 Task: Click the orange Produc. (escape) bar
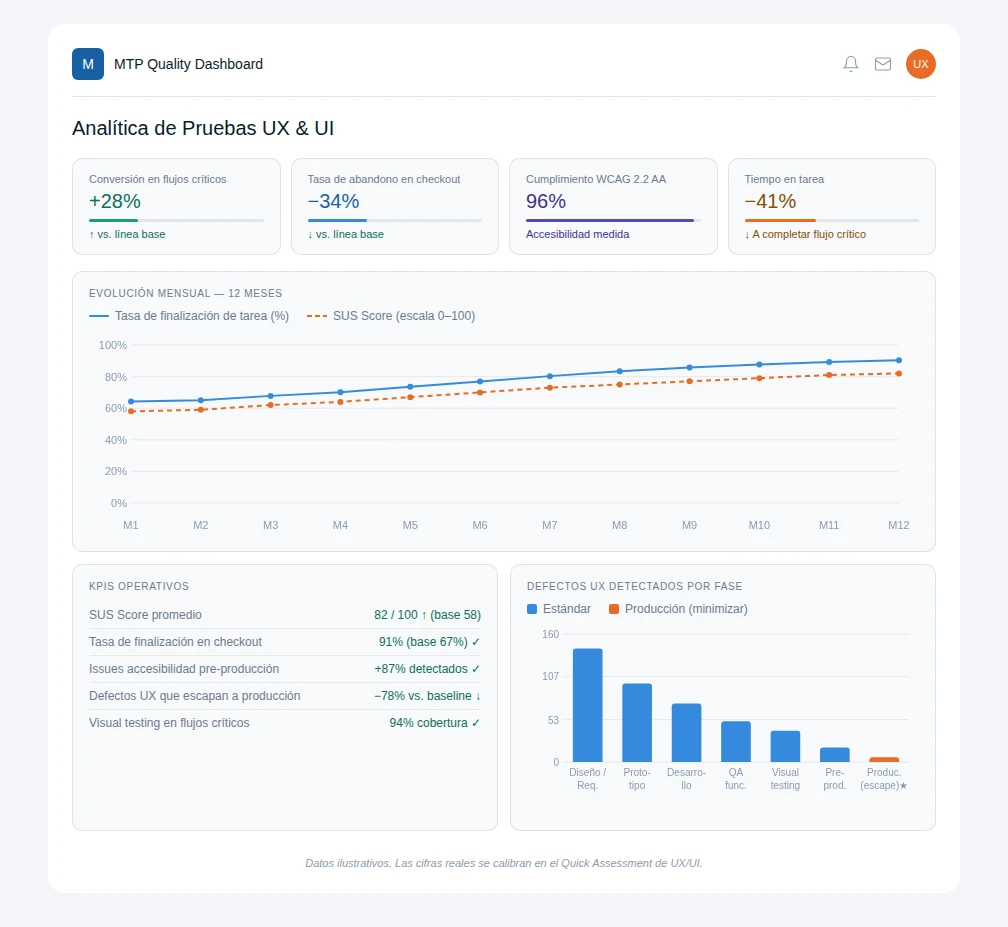click(884, 759)
